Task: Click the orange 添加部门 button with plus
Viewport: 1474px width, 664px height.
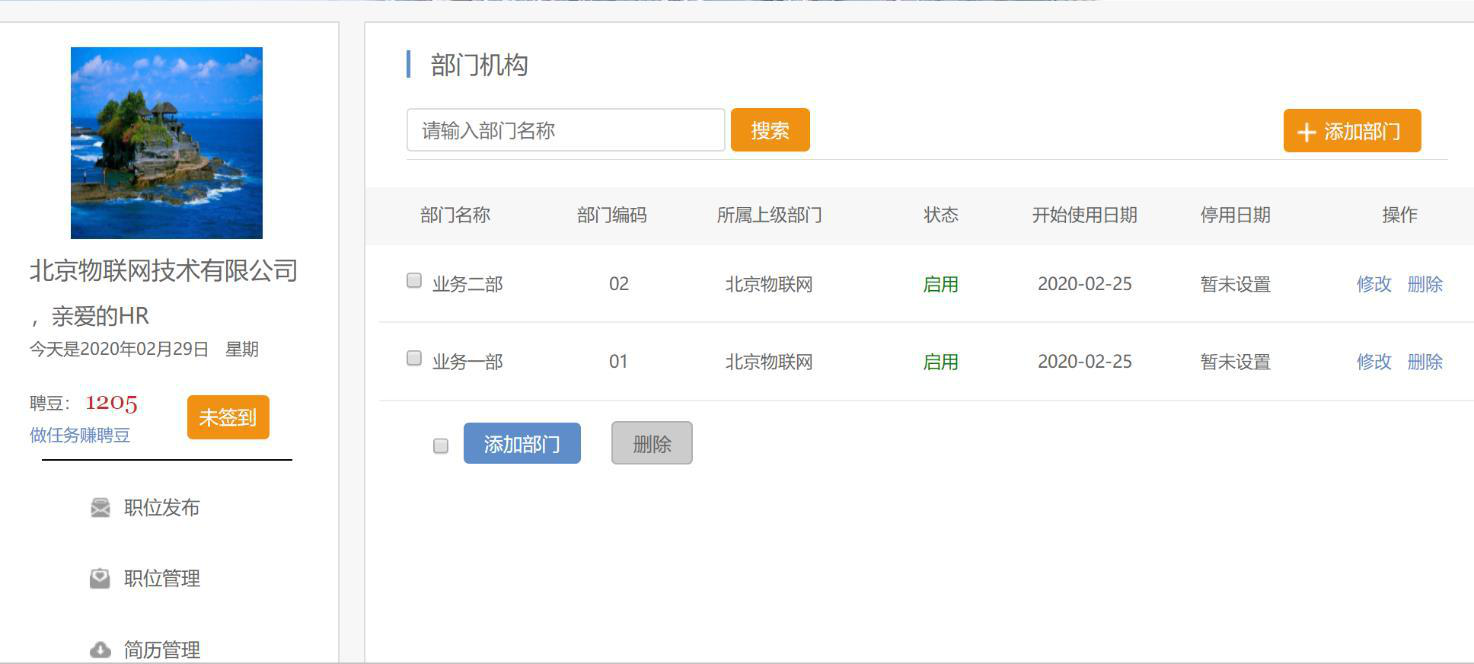Action: tap(1352, 131)
